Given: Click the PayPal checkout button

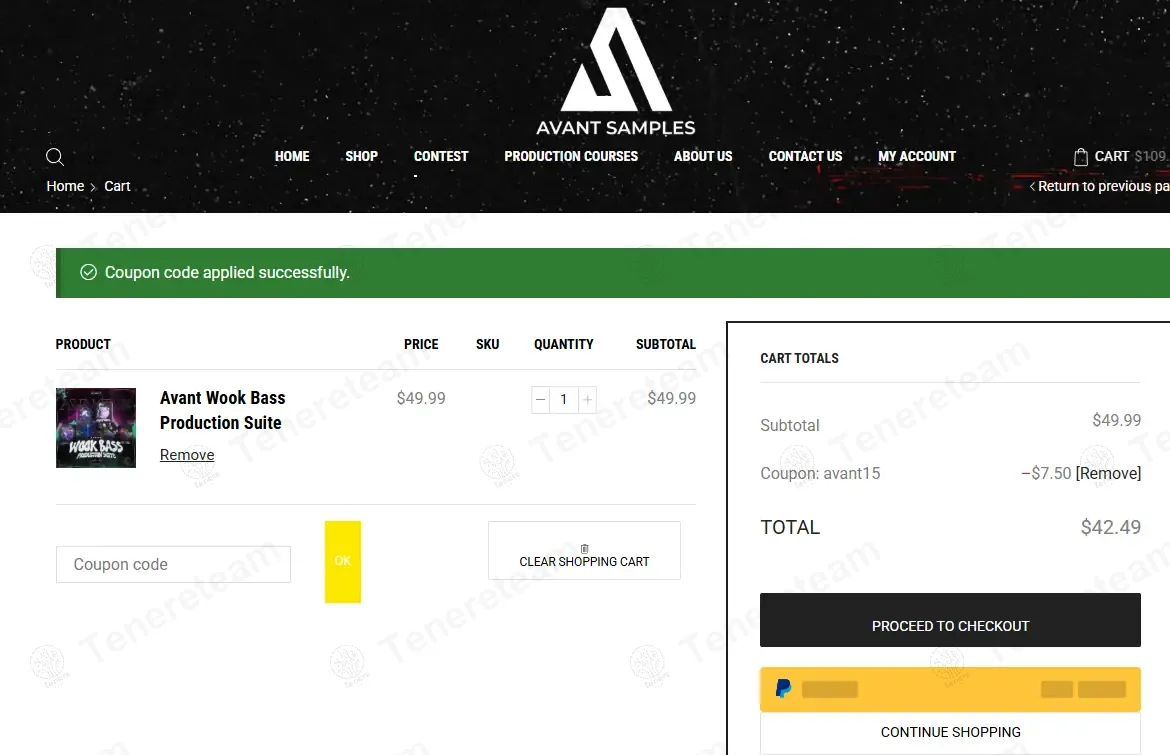Looking at the screenshot, I should coord(950,689).
